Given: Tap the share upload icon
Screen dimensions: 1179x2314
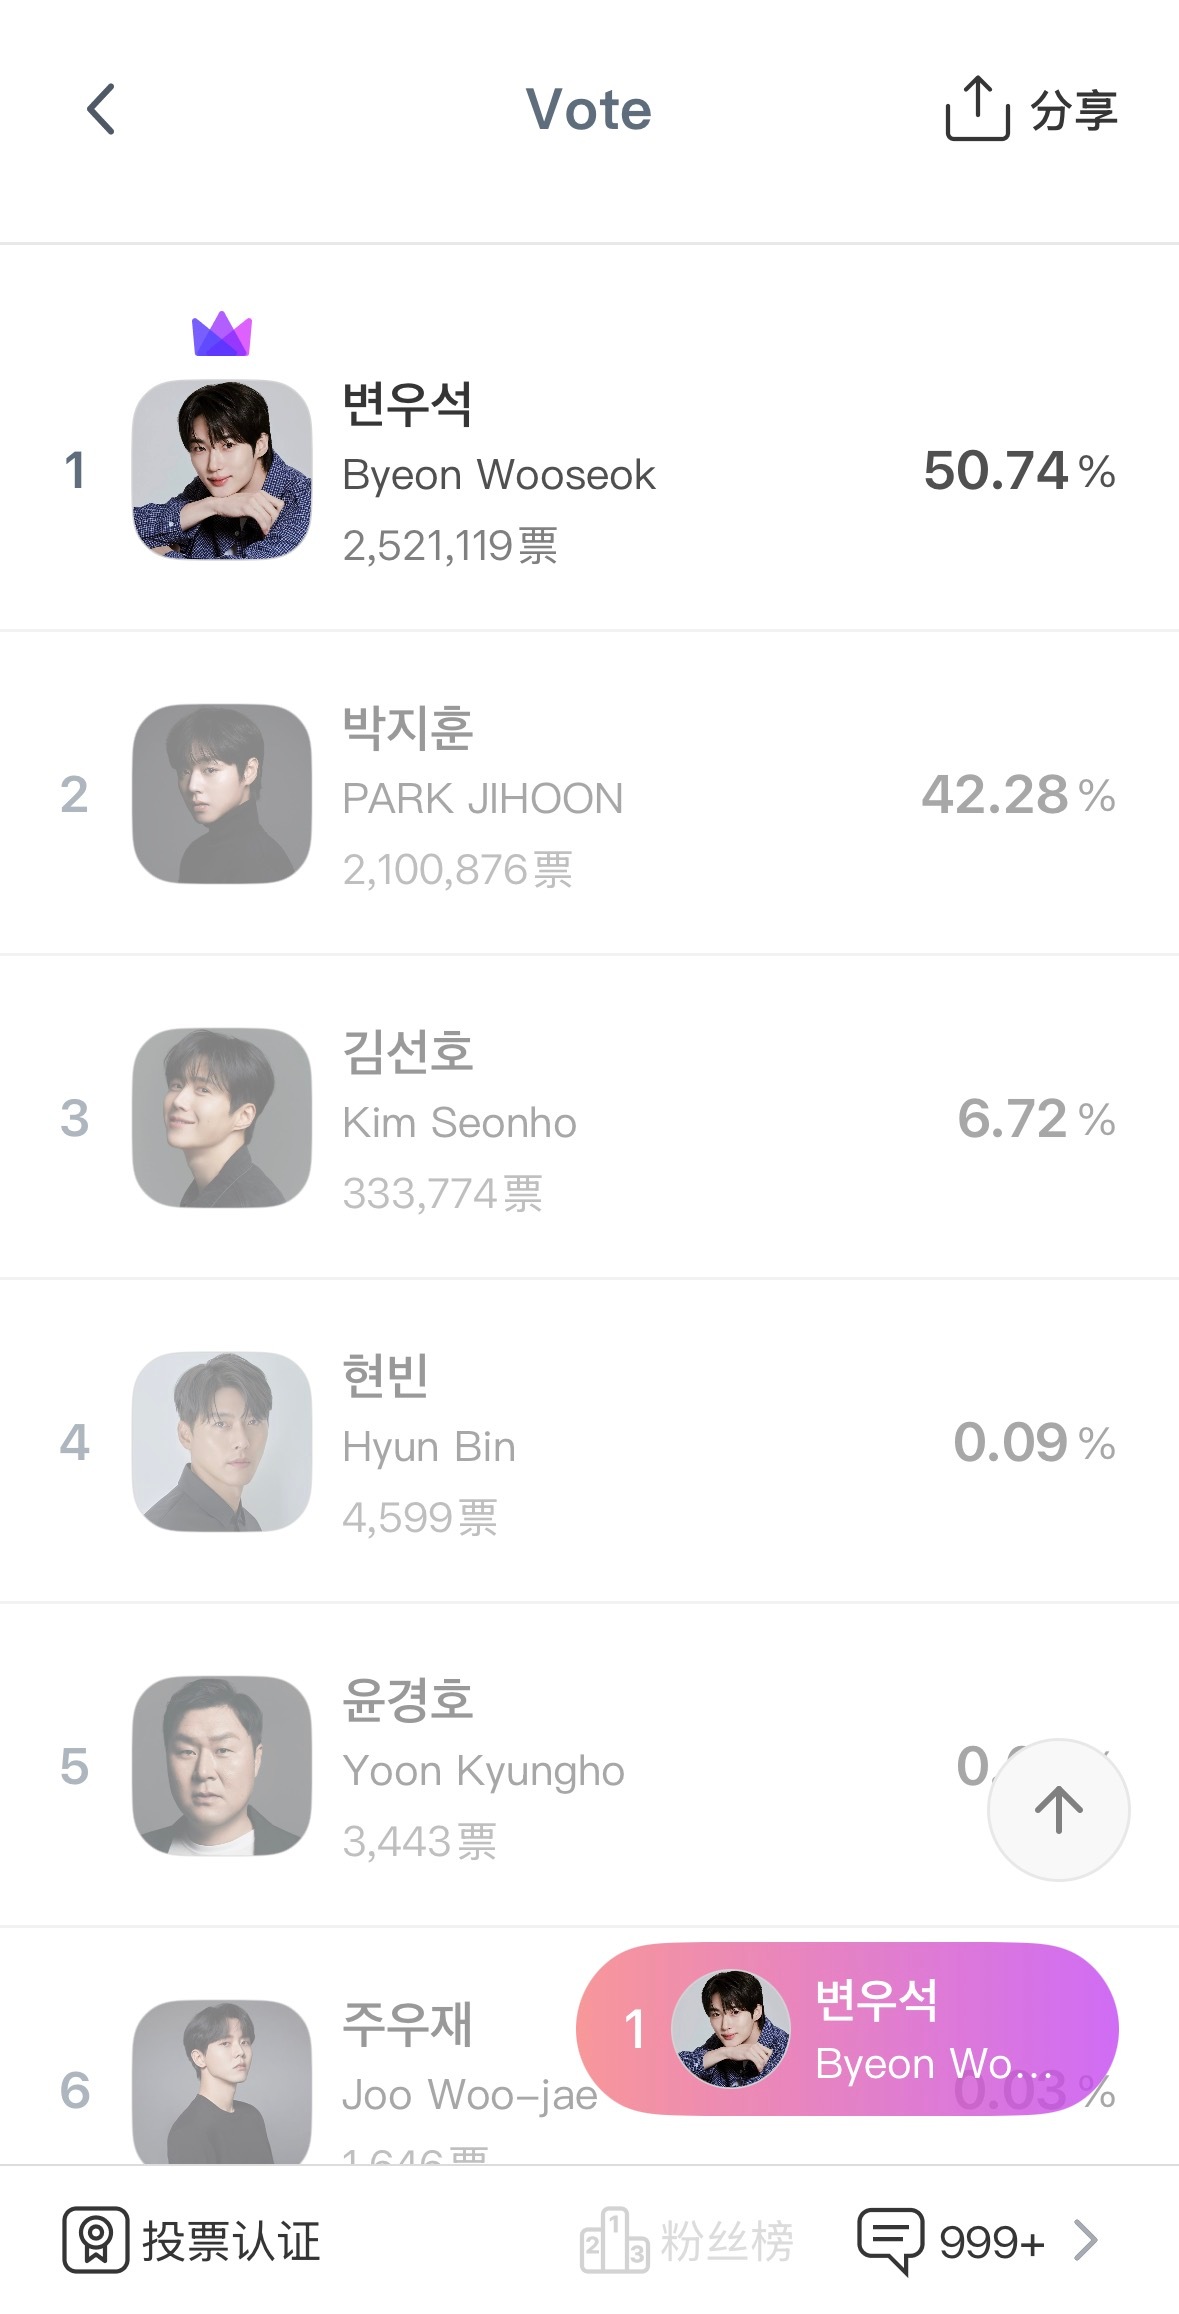Looking at the screenshot, I should click(977, 108).
